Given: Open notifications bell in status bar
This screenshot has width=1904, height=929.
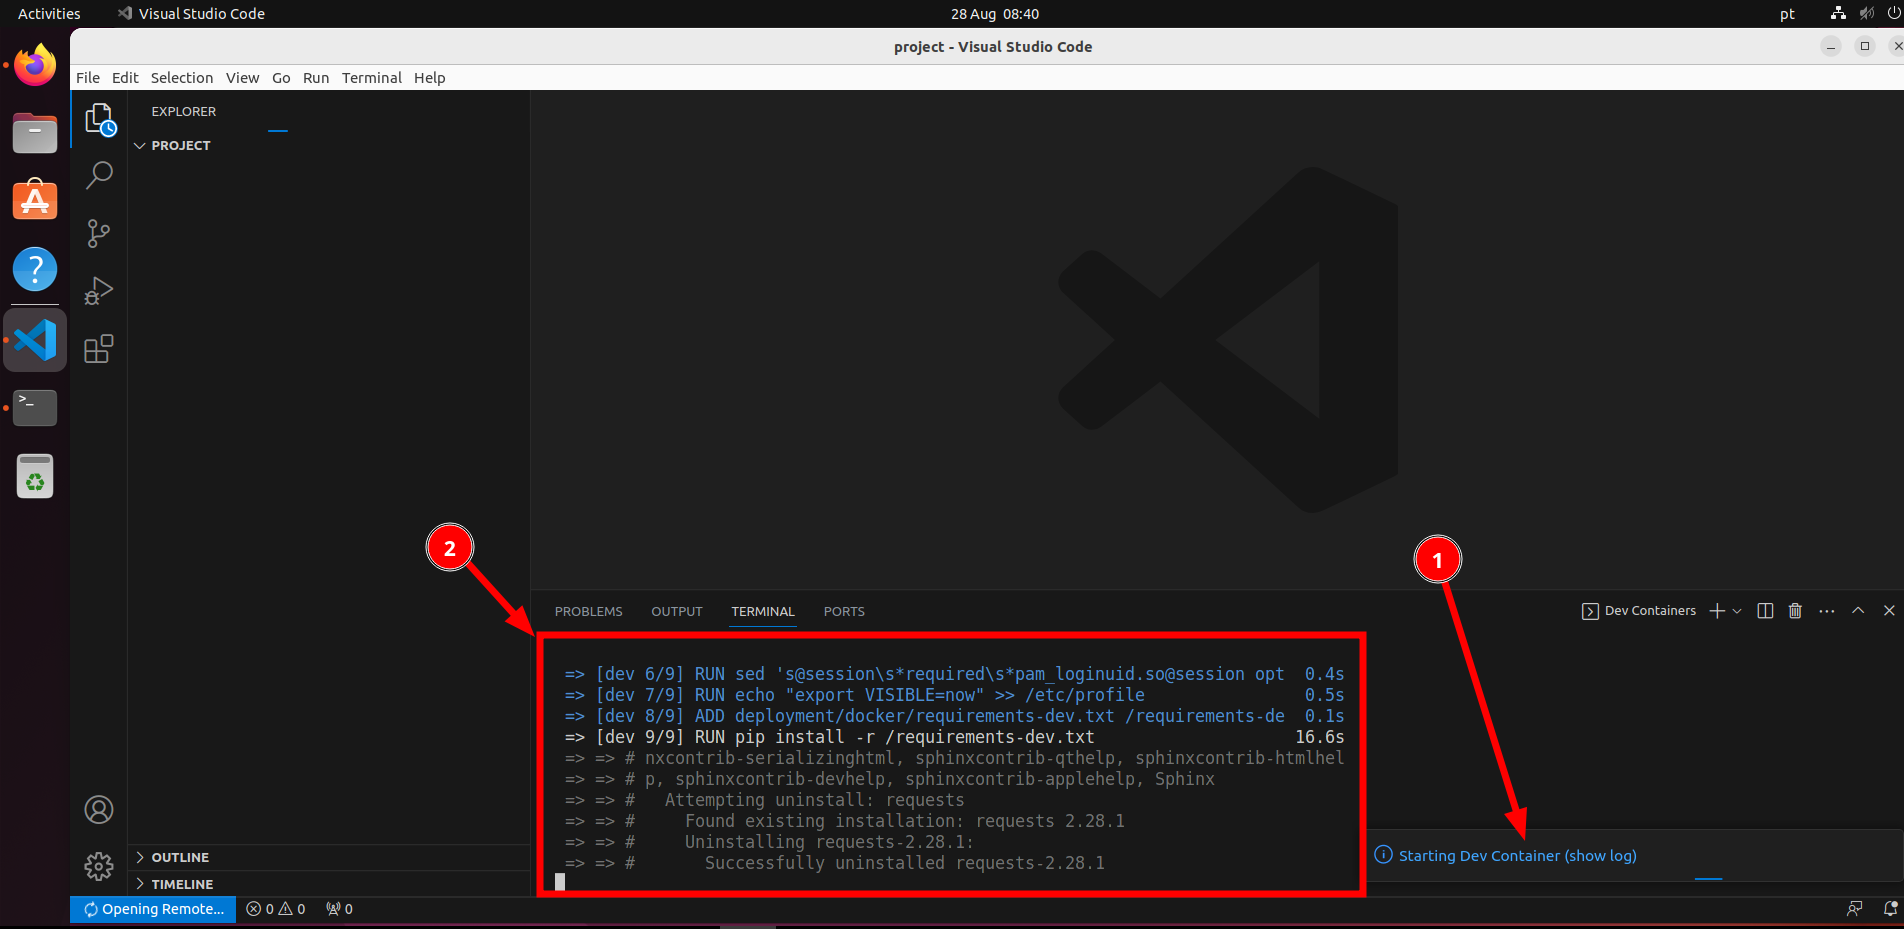Looking at the screenshot, I should tap(1890, 909).
